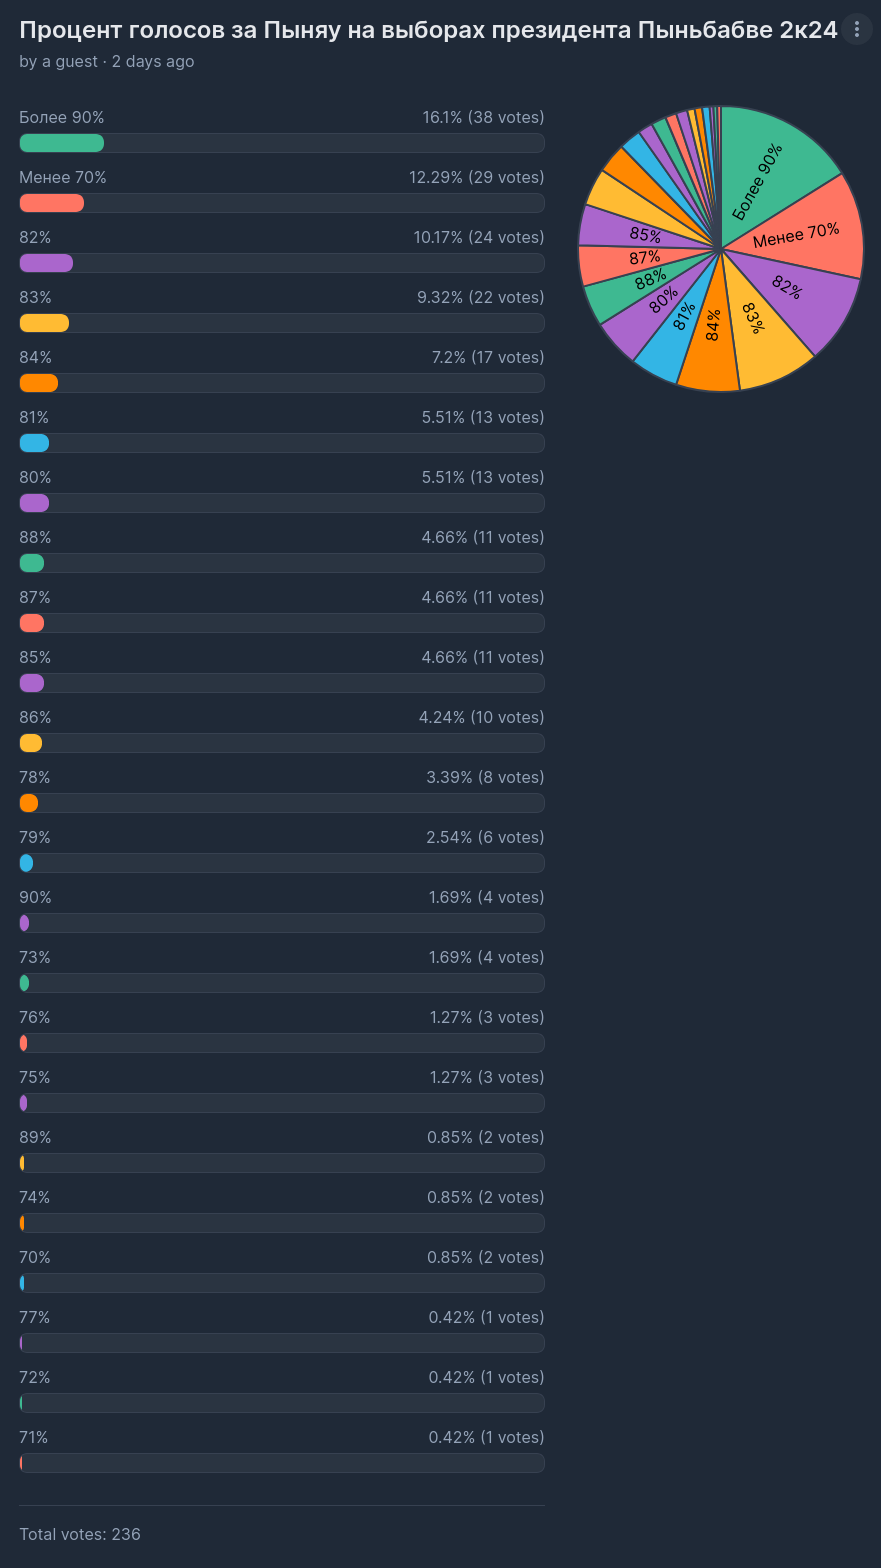
Task: Open the three-dot options menu
Action: pyautogui.click(x=856, y=29)
